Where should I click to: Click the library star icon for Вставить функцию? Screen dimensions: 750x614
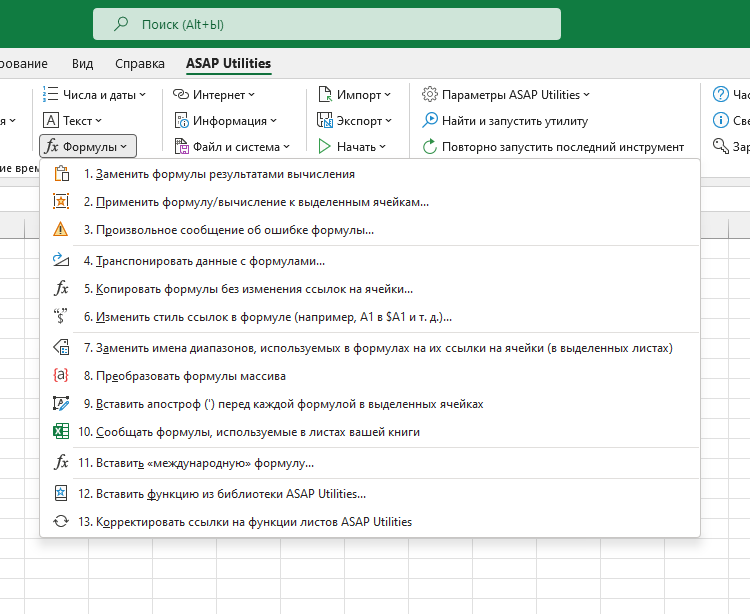coord(61,493)
